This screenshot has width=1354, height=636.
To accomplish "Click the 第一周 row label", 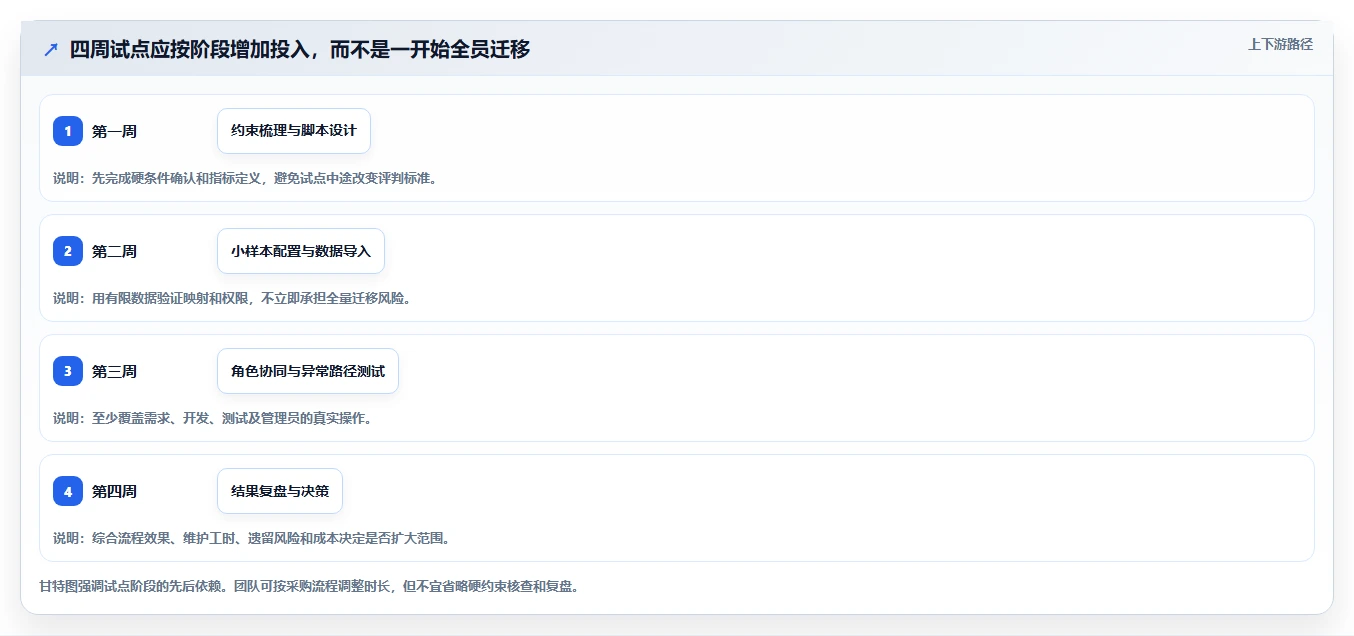I will 114,131.
